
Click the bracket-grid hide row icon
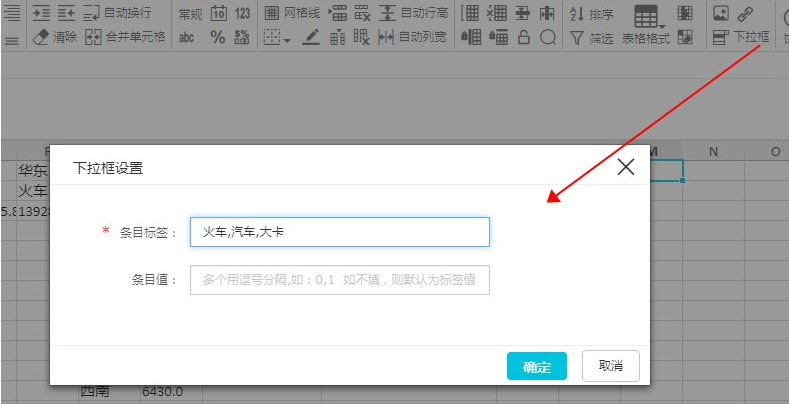[470, 14]
